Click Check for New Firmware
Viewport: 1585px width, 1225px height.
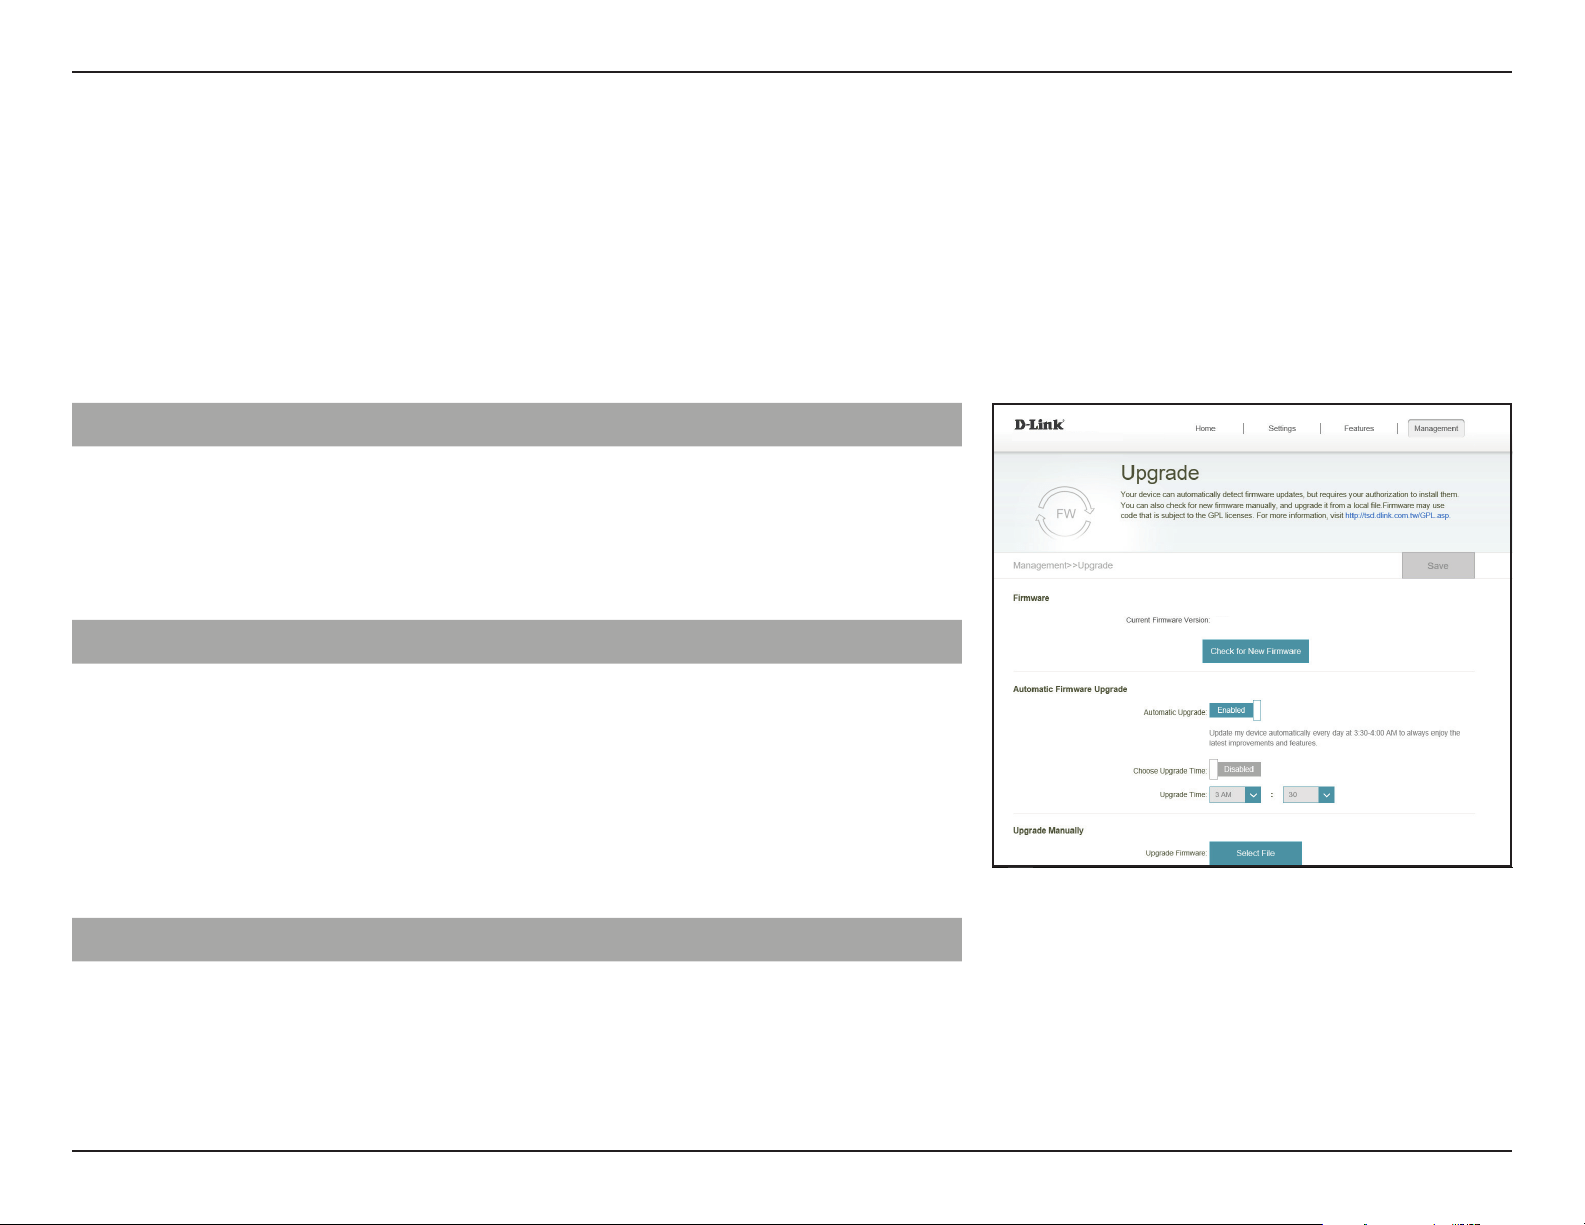click(x=1255, y=651)
